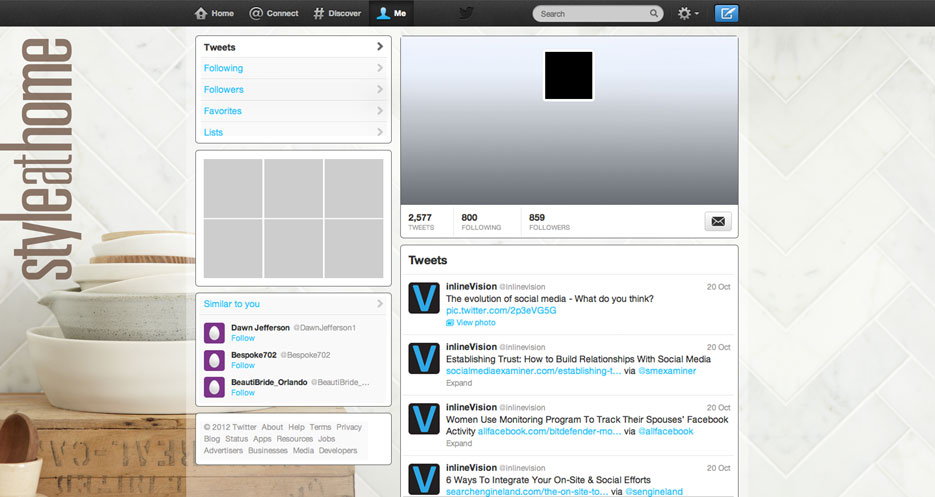Click the Twitter bird logo in navbar

click(466, 13)
